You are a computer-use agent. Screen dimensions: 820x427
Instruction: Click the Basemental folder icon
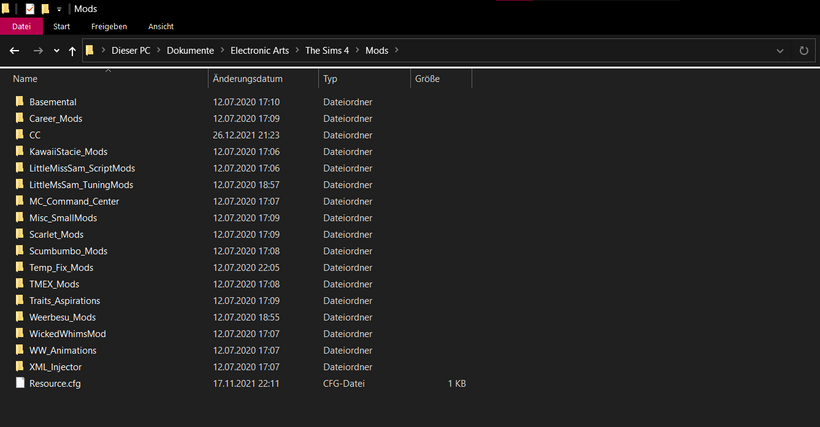pyautogui.click(x=20, y=101)
